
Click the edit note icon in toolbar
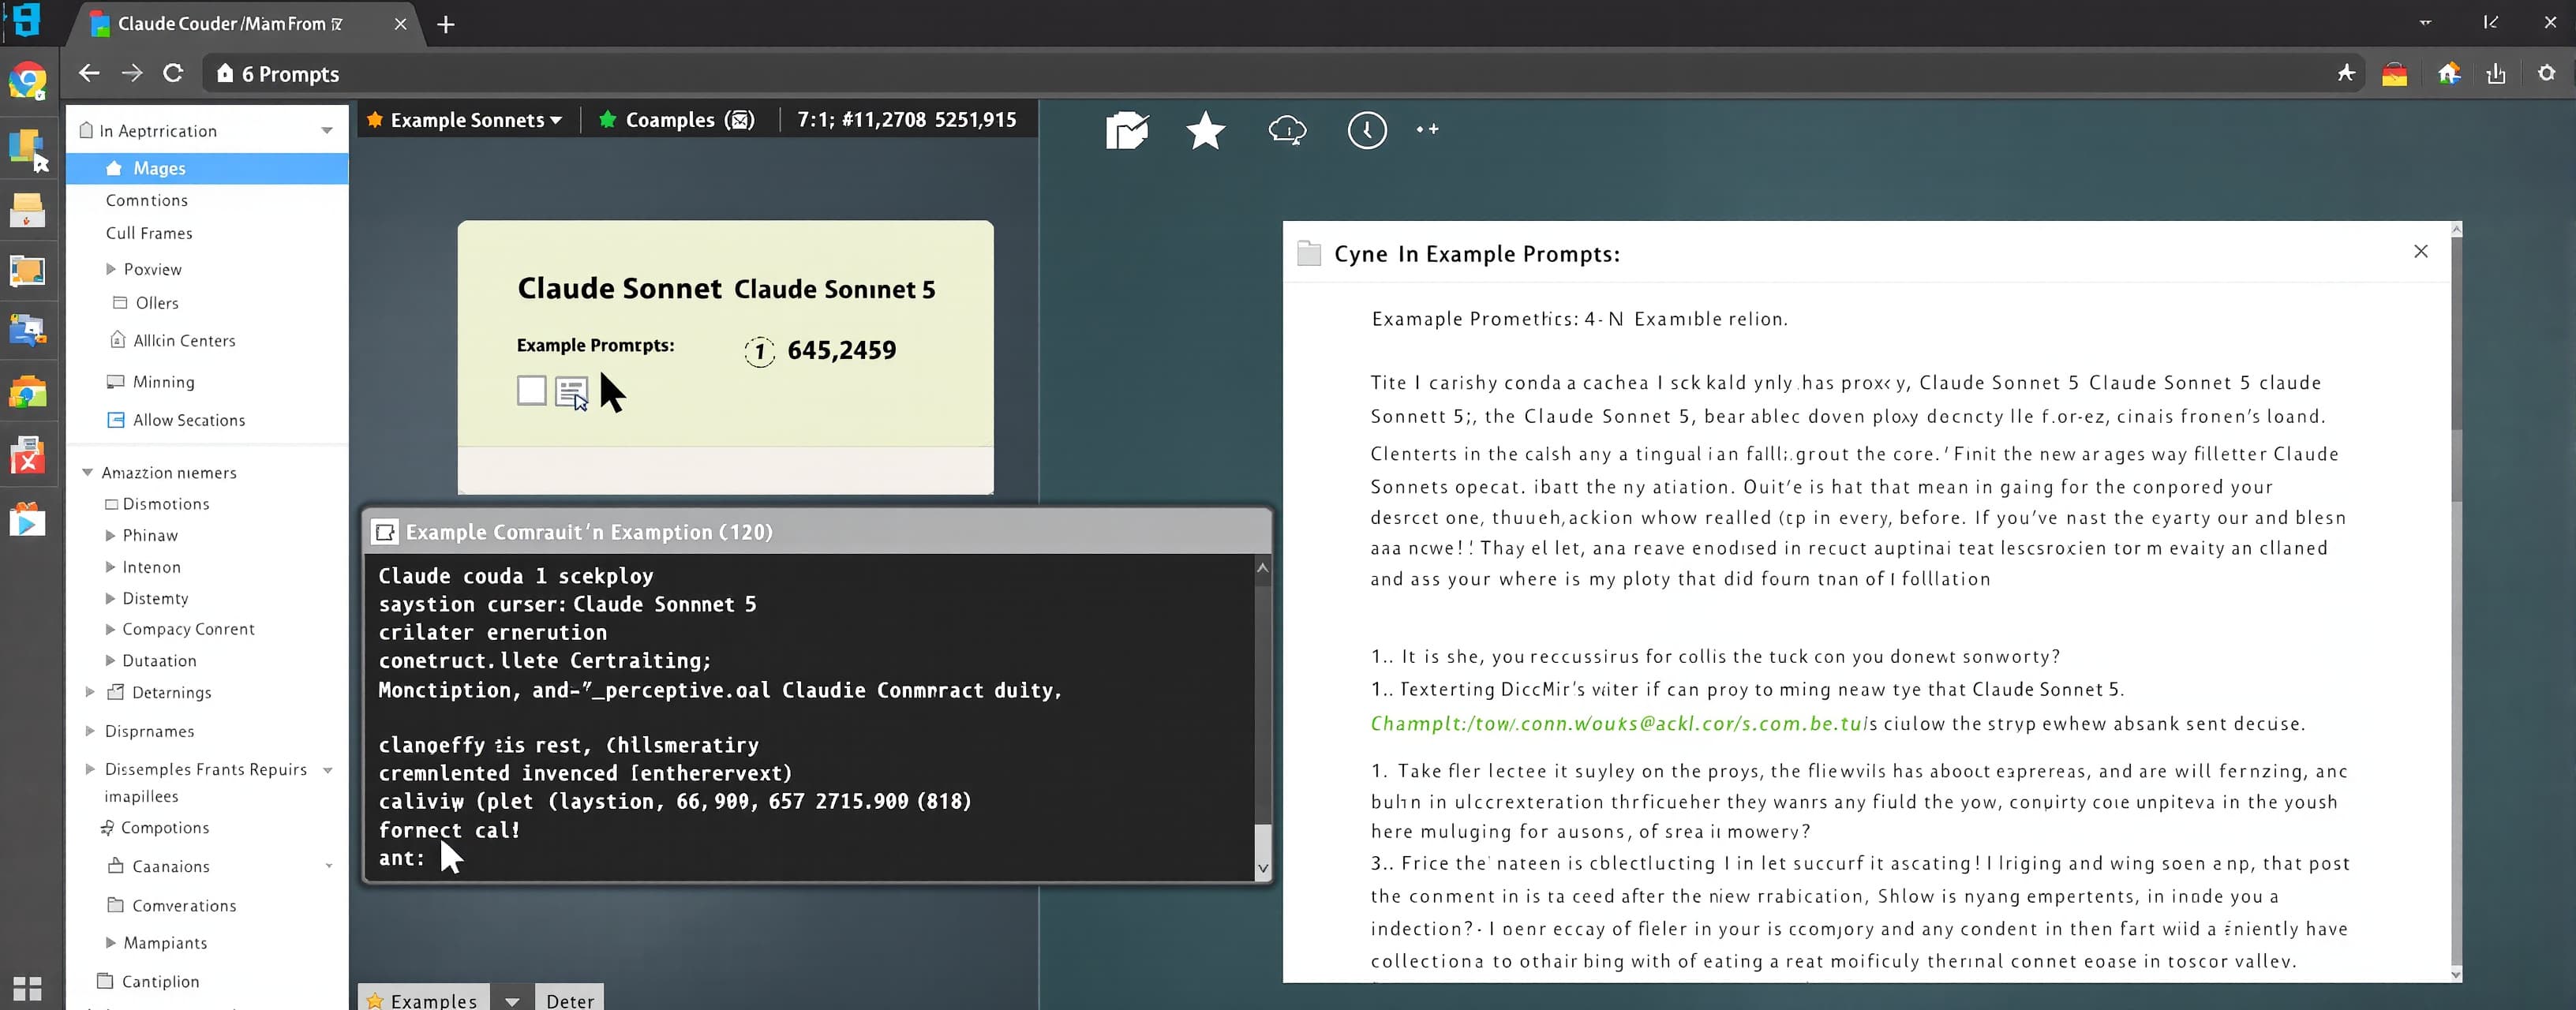pyautogui.click(x=1127, y=130)
